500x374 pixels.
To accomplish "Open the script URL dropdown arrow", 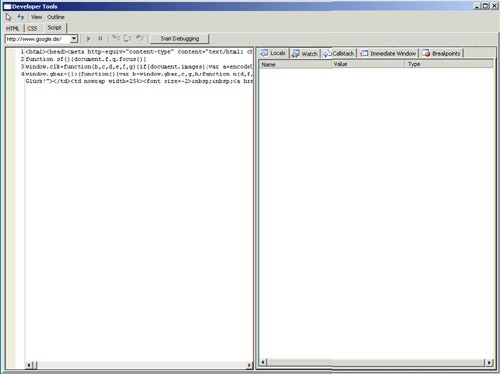I will pyautogui.click(x=74, y=39).
